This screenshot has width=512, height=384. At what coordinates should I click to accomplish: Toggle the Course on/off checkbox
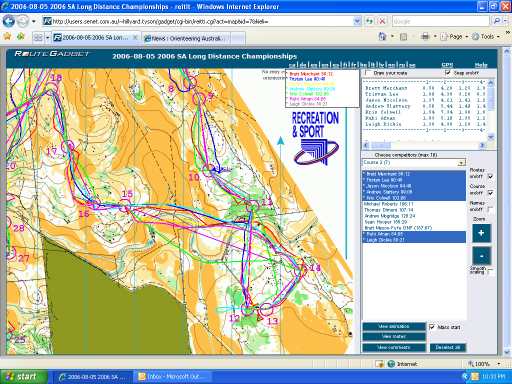point(490,193)
